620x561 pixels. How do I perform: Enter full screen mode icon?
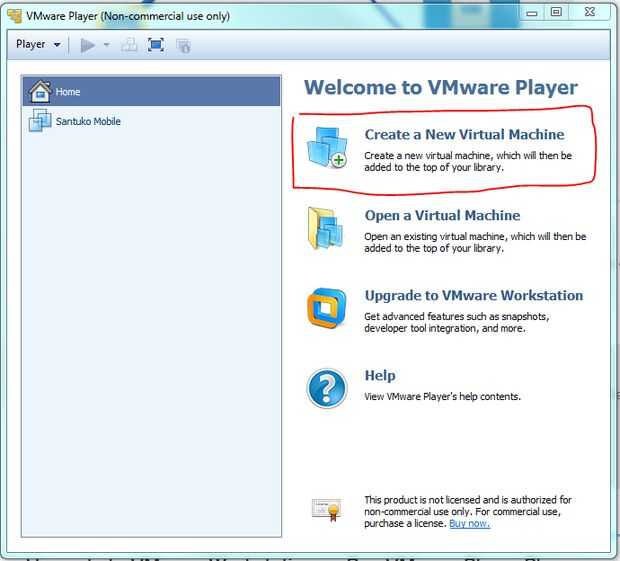(156, 45)
